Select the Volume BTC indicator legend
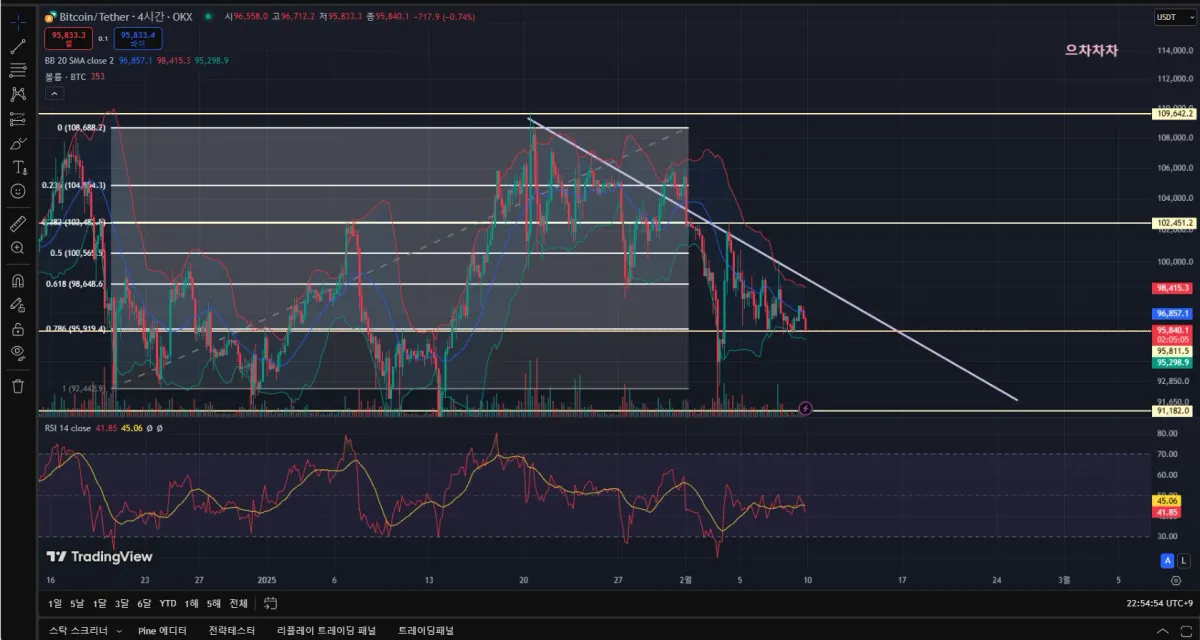This screenshot has width=1200, height=640. click(65, 76)
